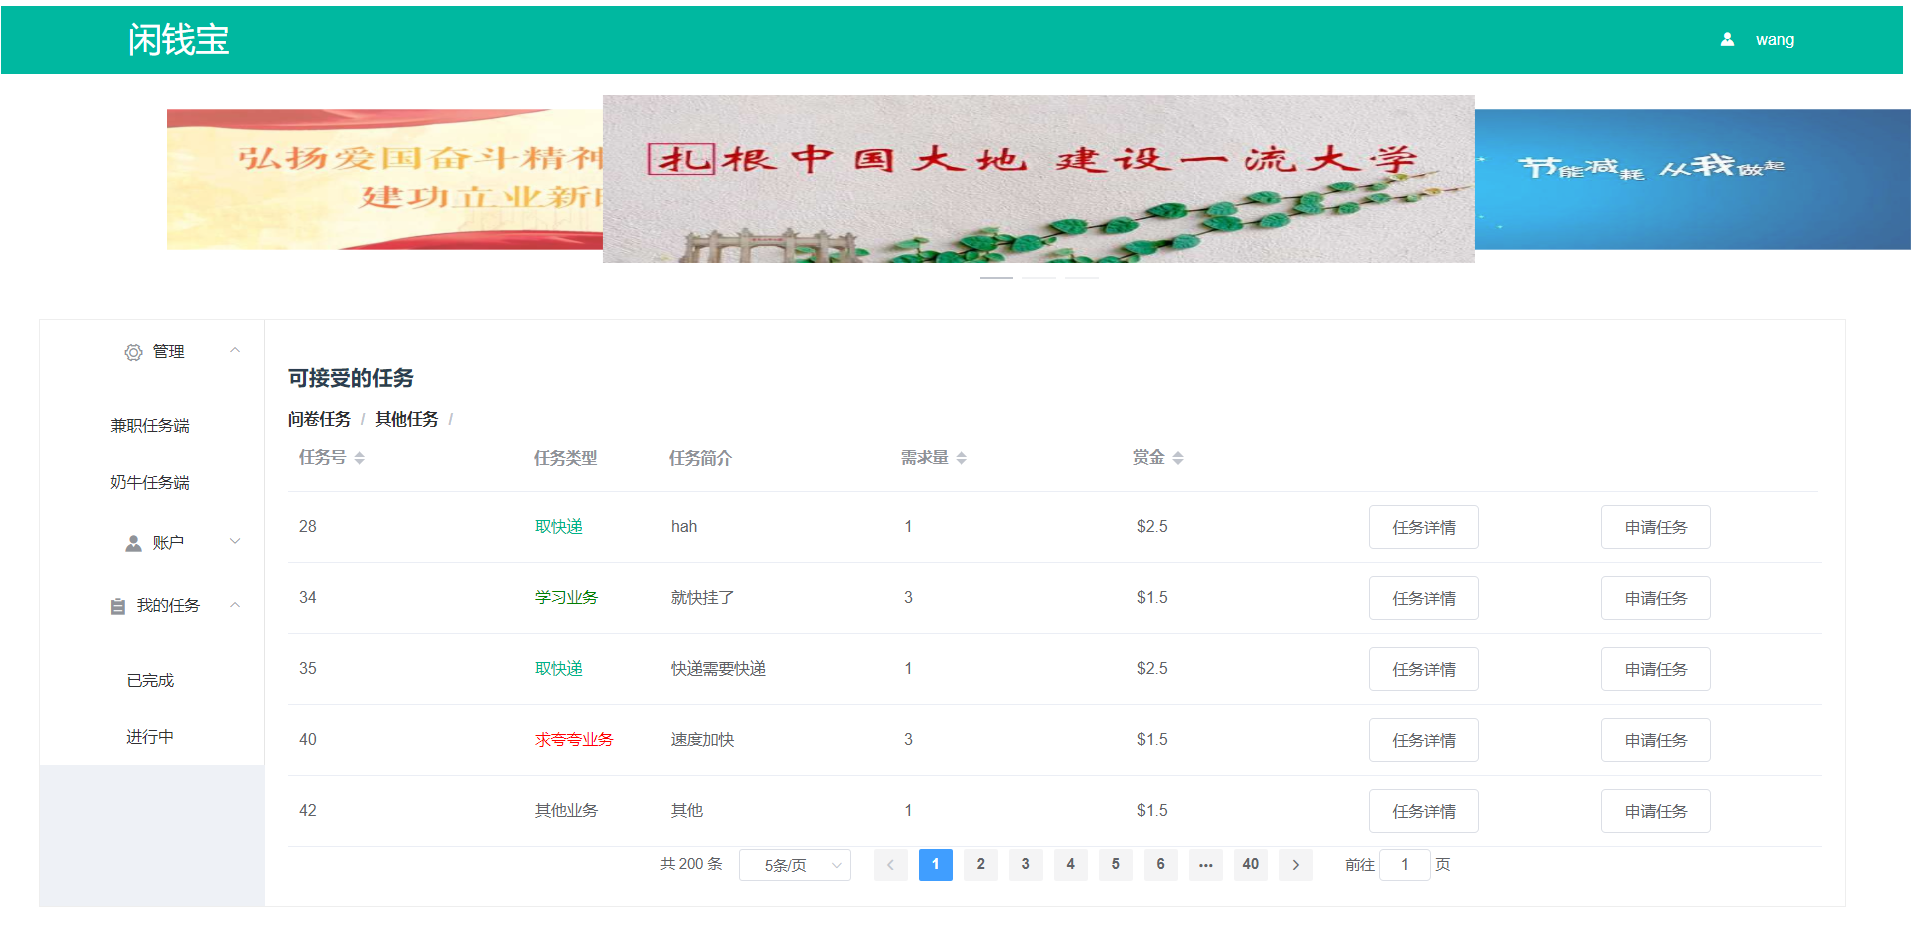Screen dimensions: 1912x936
Task: Jump to page 40 in pagination
Action: 1251,865
